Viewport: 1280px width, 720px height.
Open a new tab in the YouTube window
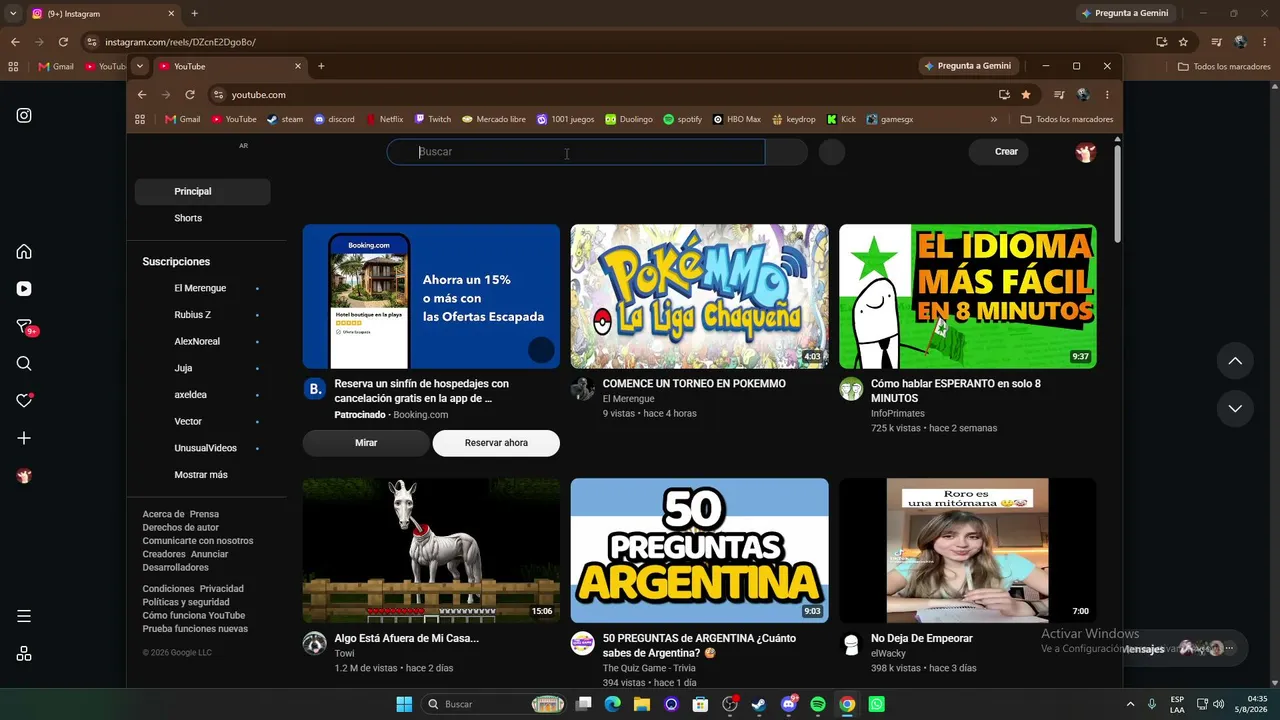(321, 66)
